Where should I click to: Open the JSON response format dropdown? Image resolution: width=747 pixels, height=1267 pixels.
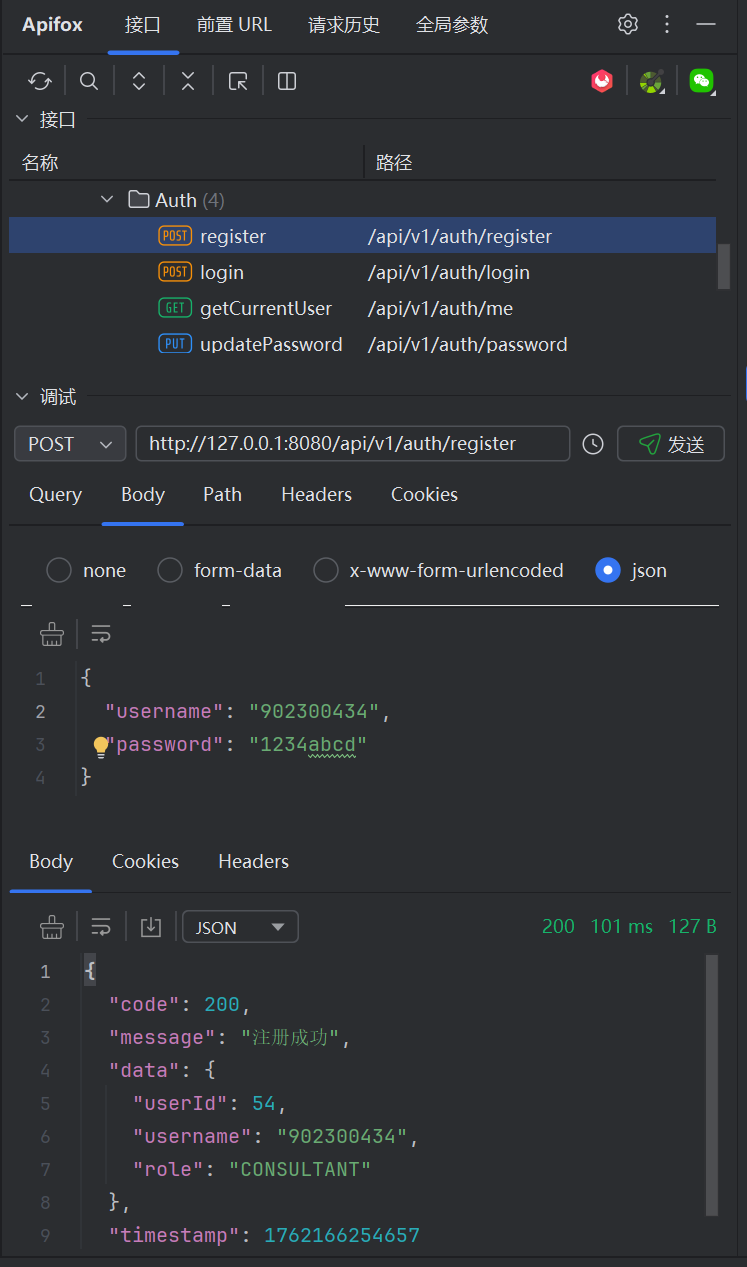tap(240, 927)
